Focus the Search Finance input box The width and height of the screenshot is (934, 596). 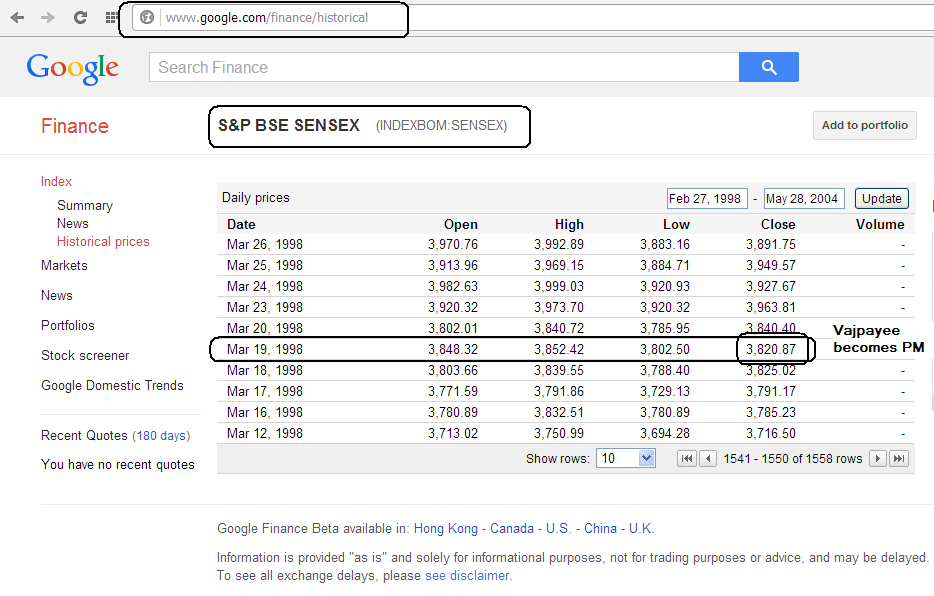[444, 67]
